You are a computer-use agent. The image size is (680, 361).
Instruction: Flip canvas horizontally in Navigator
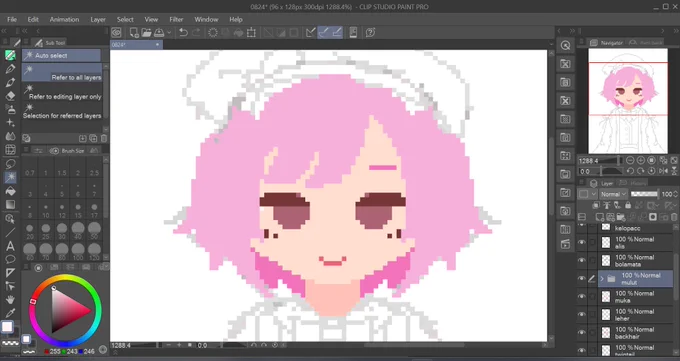tap(663, 171)
